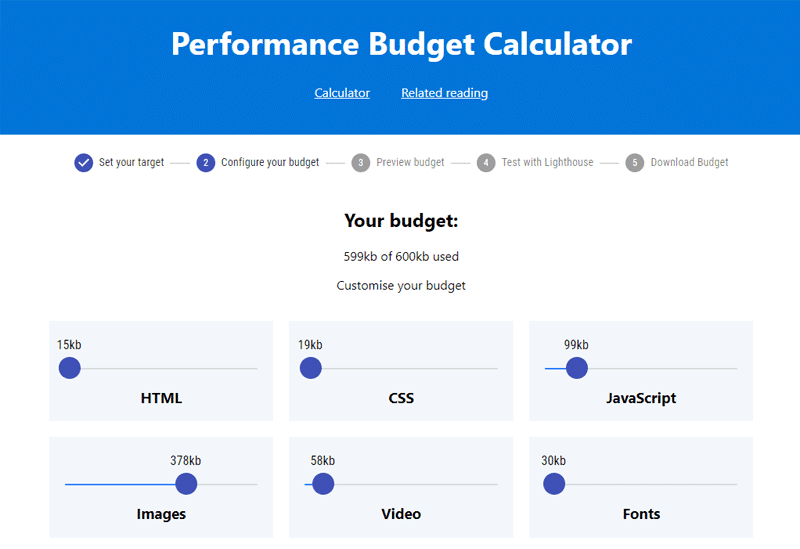Viewport: 800px width, 549px height.
Task: Click the checkmark icon for Set your target
Action: pos(84,162)
